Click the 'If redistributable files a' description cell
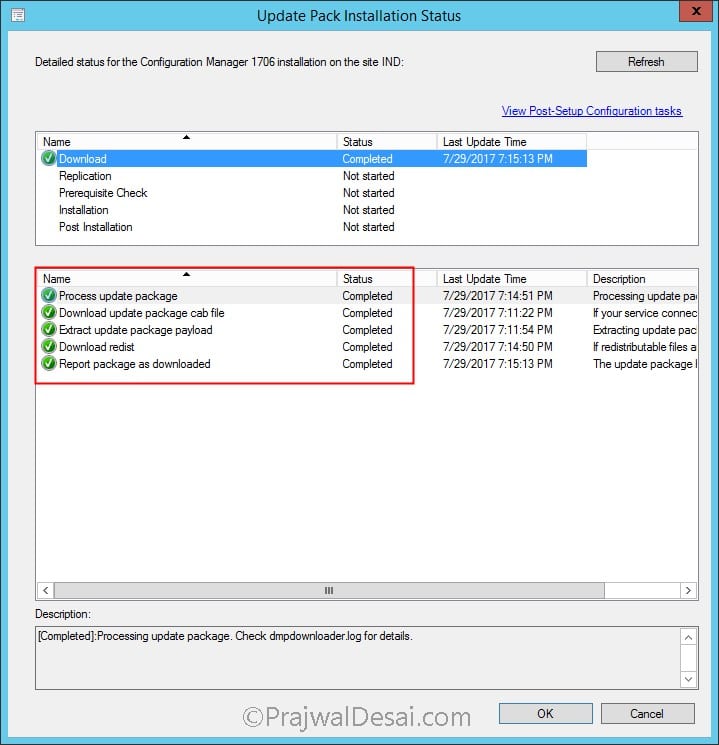The image size is (719, 745). (x=645, y=347)
